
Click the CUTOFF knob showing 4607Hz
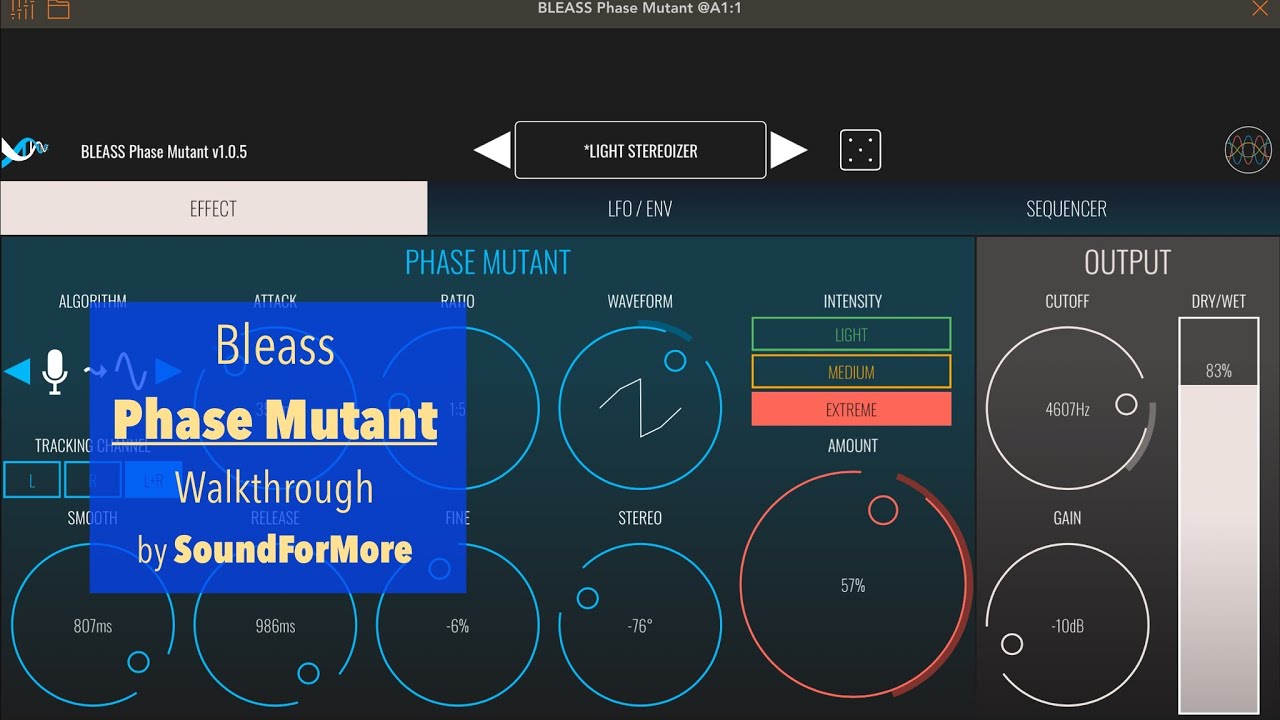(x=1067, y=408)
